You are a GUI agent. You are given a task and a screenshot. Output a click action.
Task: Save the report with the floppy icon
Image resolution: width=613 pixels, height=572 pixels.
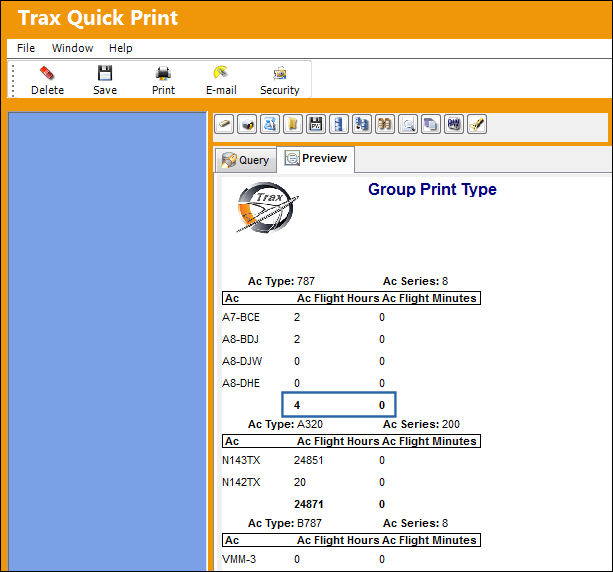[105, 73]
